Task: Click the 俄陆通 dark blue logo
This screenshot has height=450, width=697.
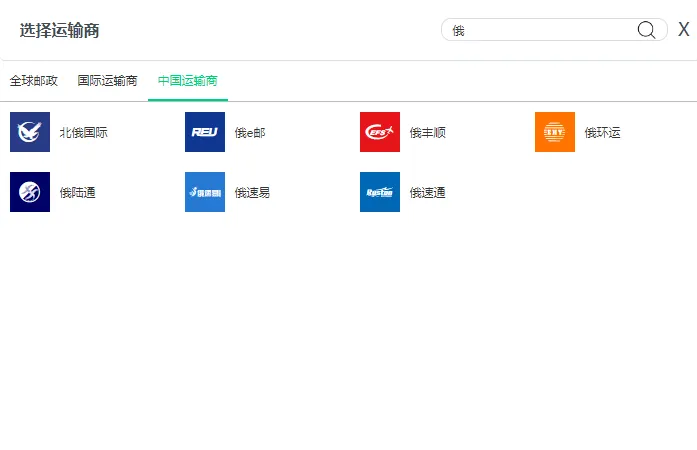Action: [x=30, y=192]
